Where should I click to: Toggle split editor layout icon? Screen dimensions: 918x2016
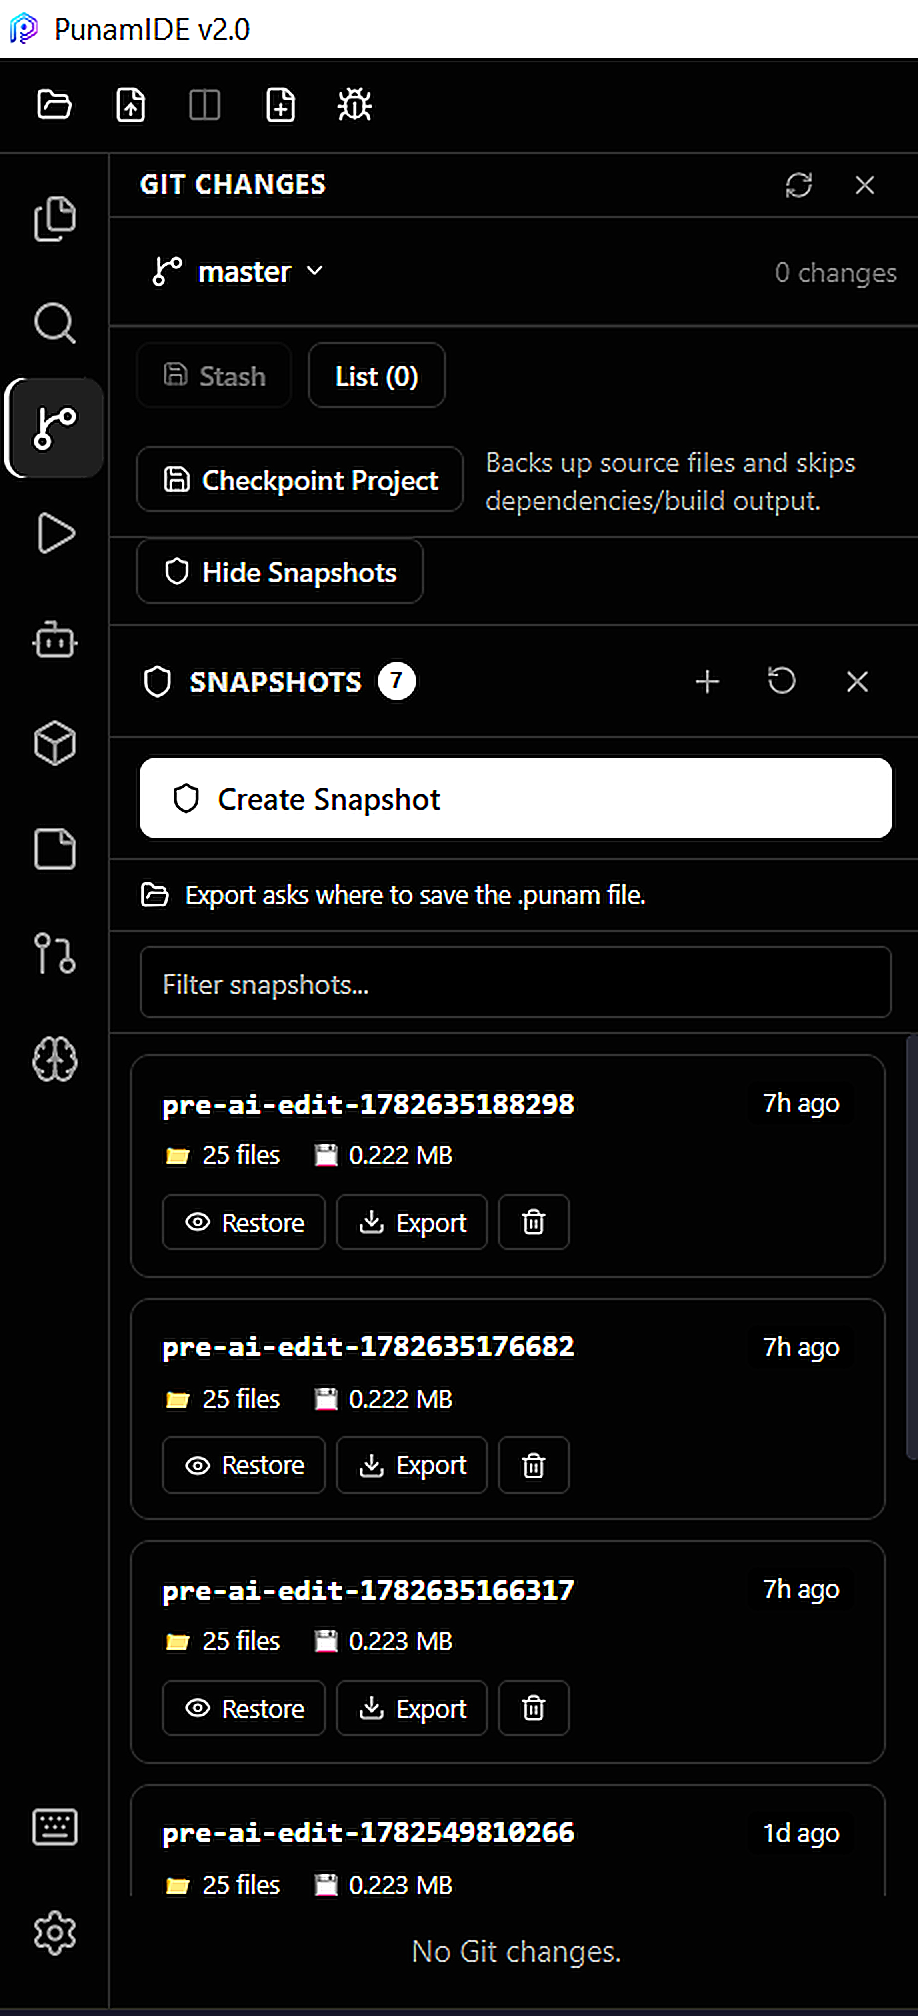pyautogui.click(x=205, y=104)
